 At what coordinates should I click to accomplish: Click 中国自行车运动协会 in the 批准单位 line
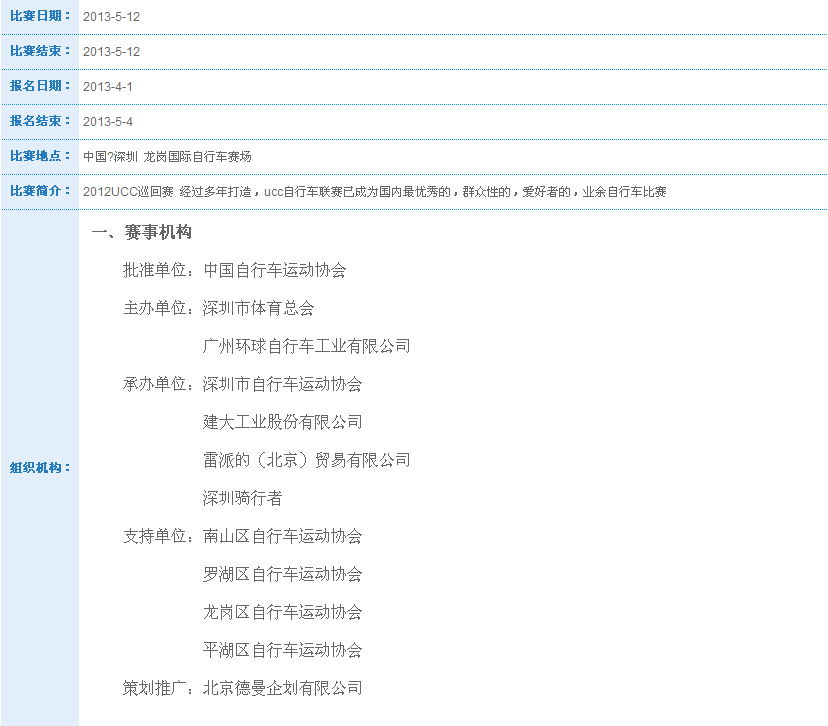(x=274, y=270)
